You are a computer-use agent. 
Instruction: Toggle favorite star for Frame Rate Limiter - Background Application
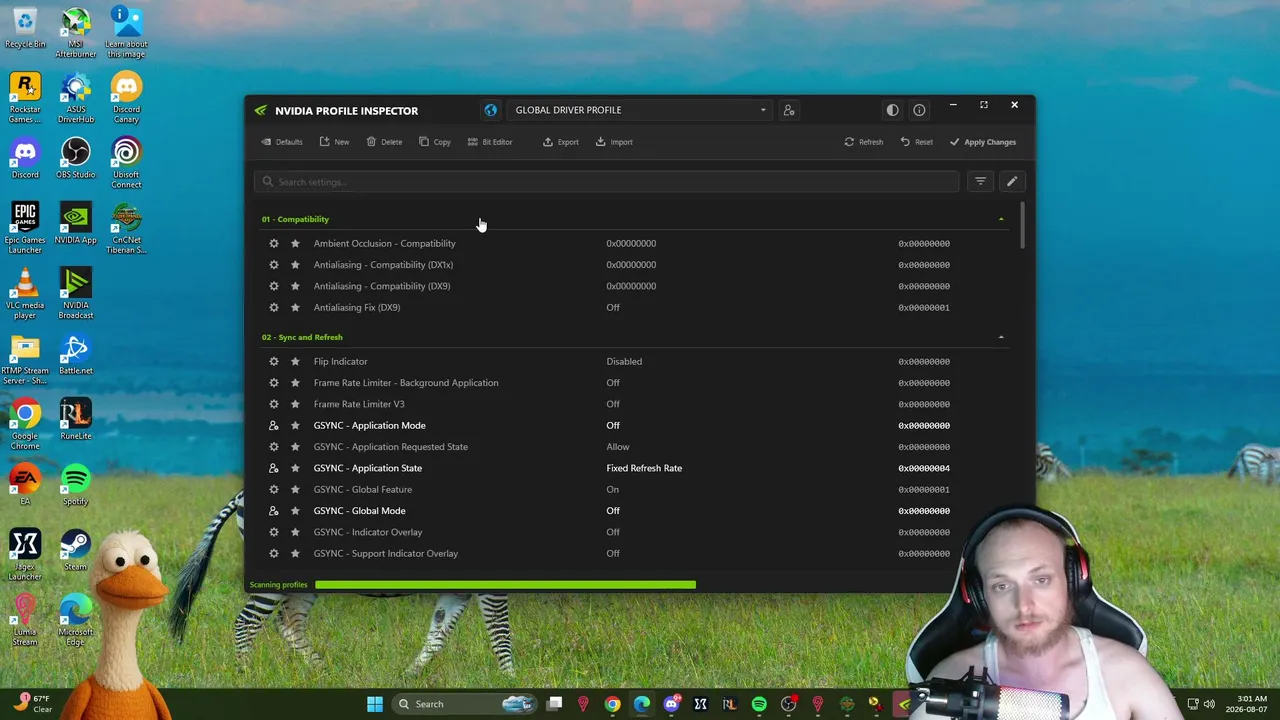pyautogui.click(x=295, y=383)
